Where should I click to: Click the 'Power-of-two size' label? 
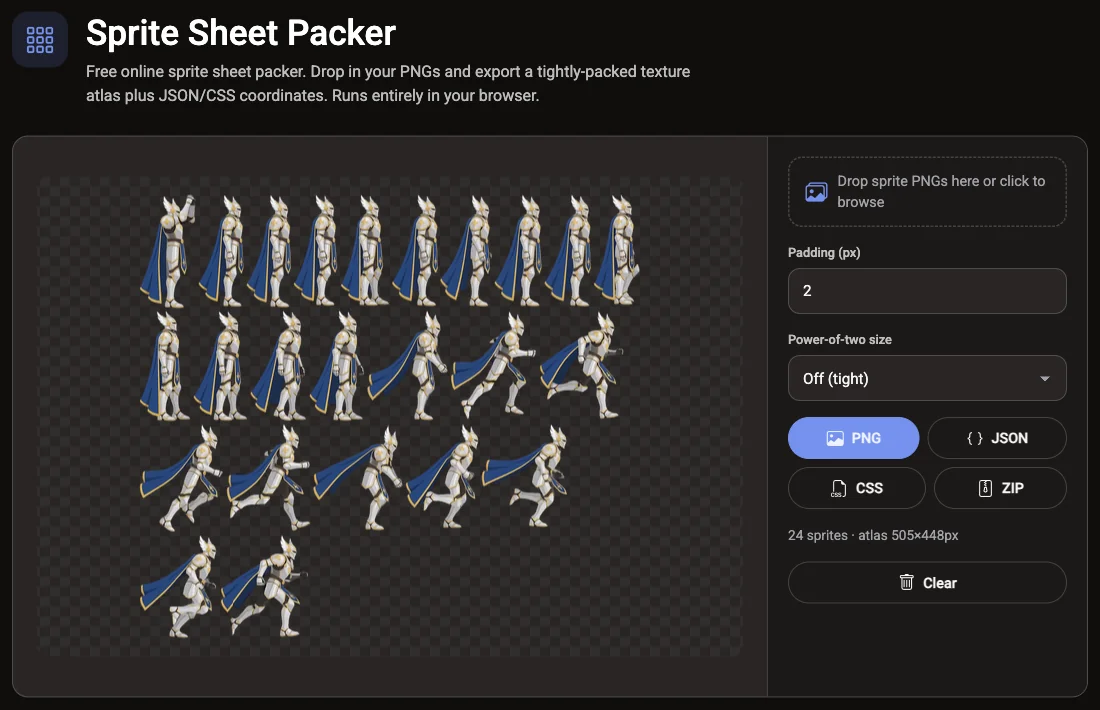pos(840,340)
